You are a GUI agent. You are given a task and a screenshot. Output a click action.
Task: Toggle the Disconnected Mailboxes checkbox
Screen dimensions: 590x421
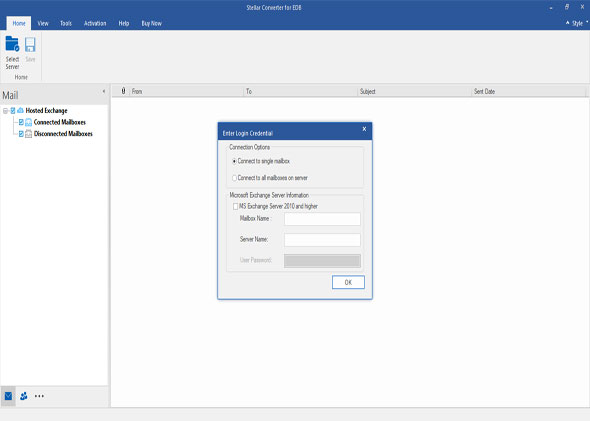(x=21, y=134)
